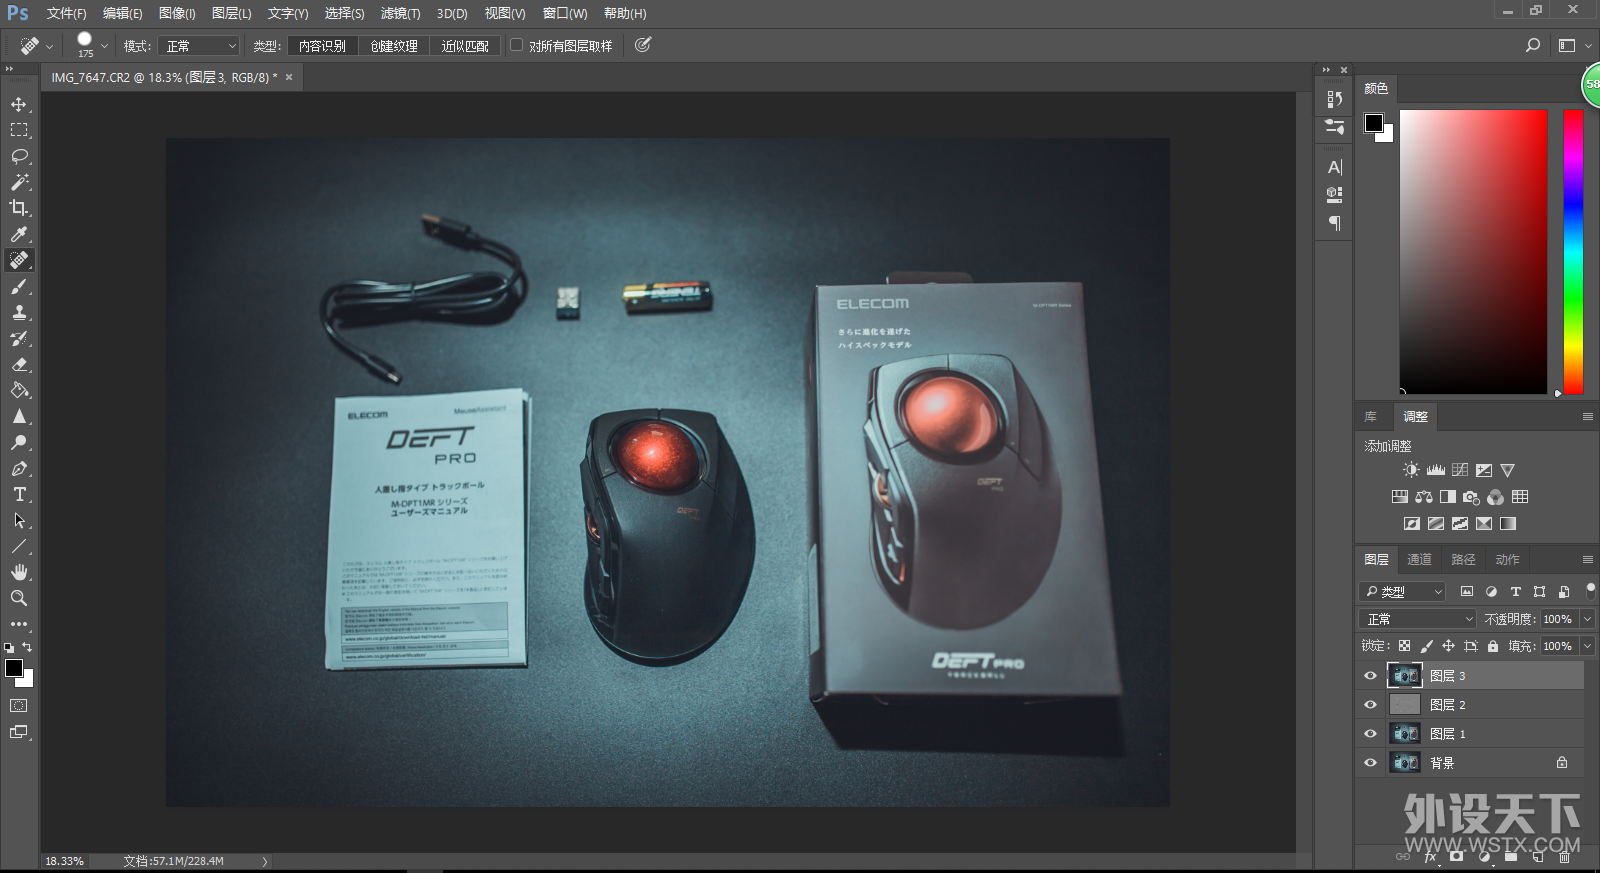Toggle lock all padlock icon

(1493, 646)
